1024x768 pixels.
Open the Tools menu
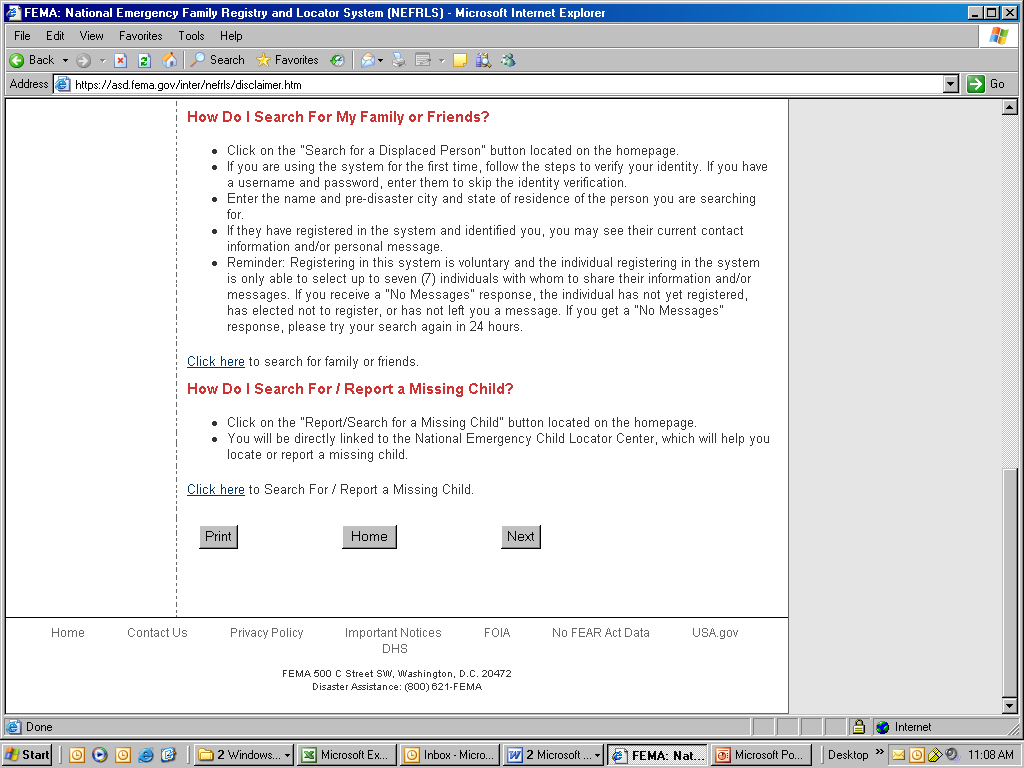tap(191, 36)
